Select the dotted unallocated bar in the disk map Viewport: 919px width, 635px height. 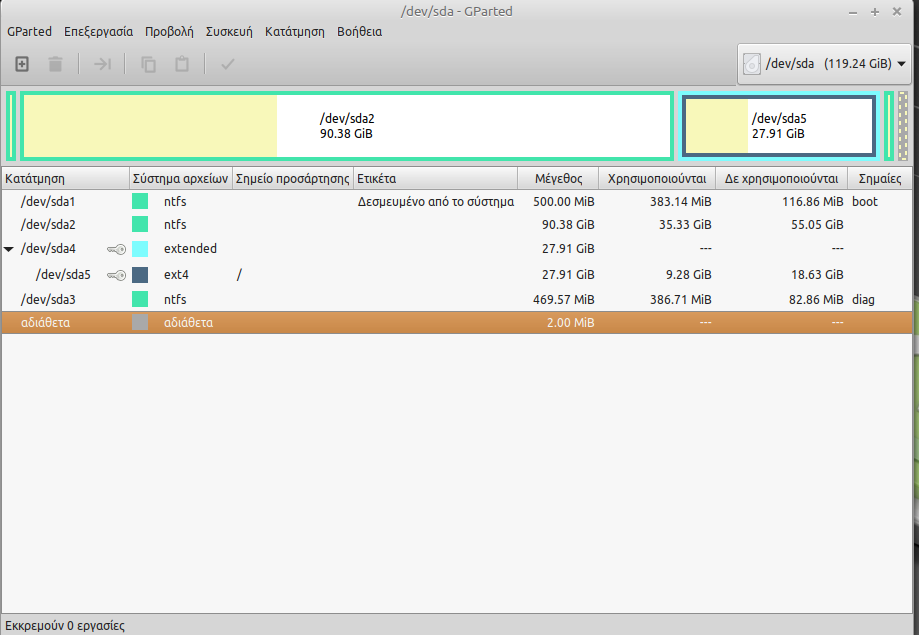(903, 126)
